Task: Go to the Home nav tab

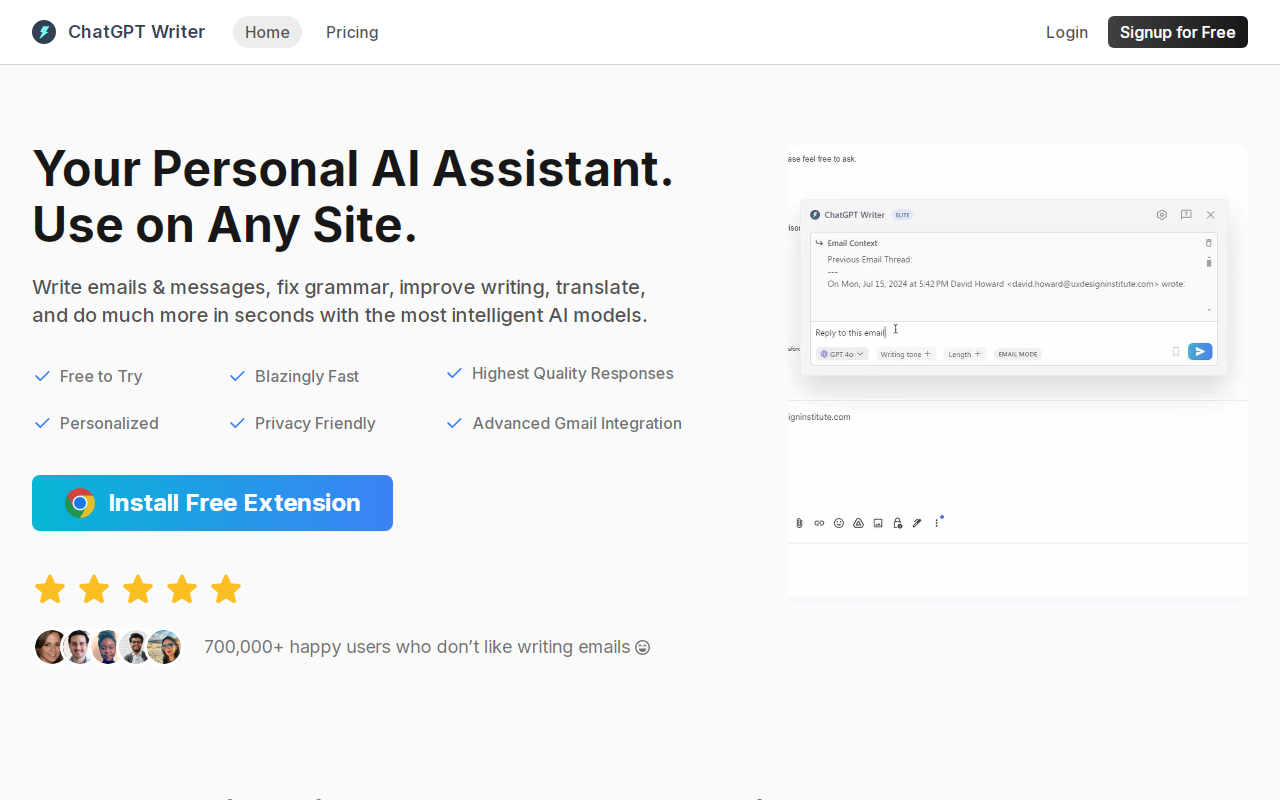Action: point(267,32)
